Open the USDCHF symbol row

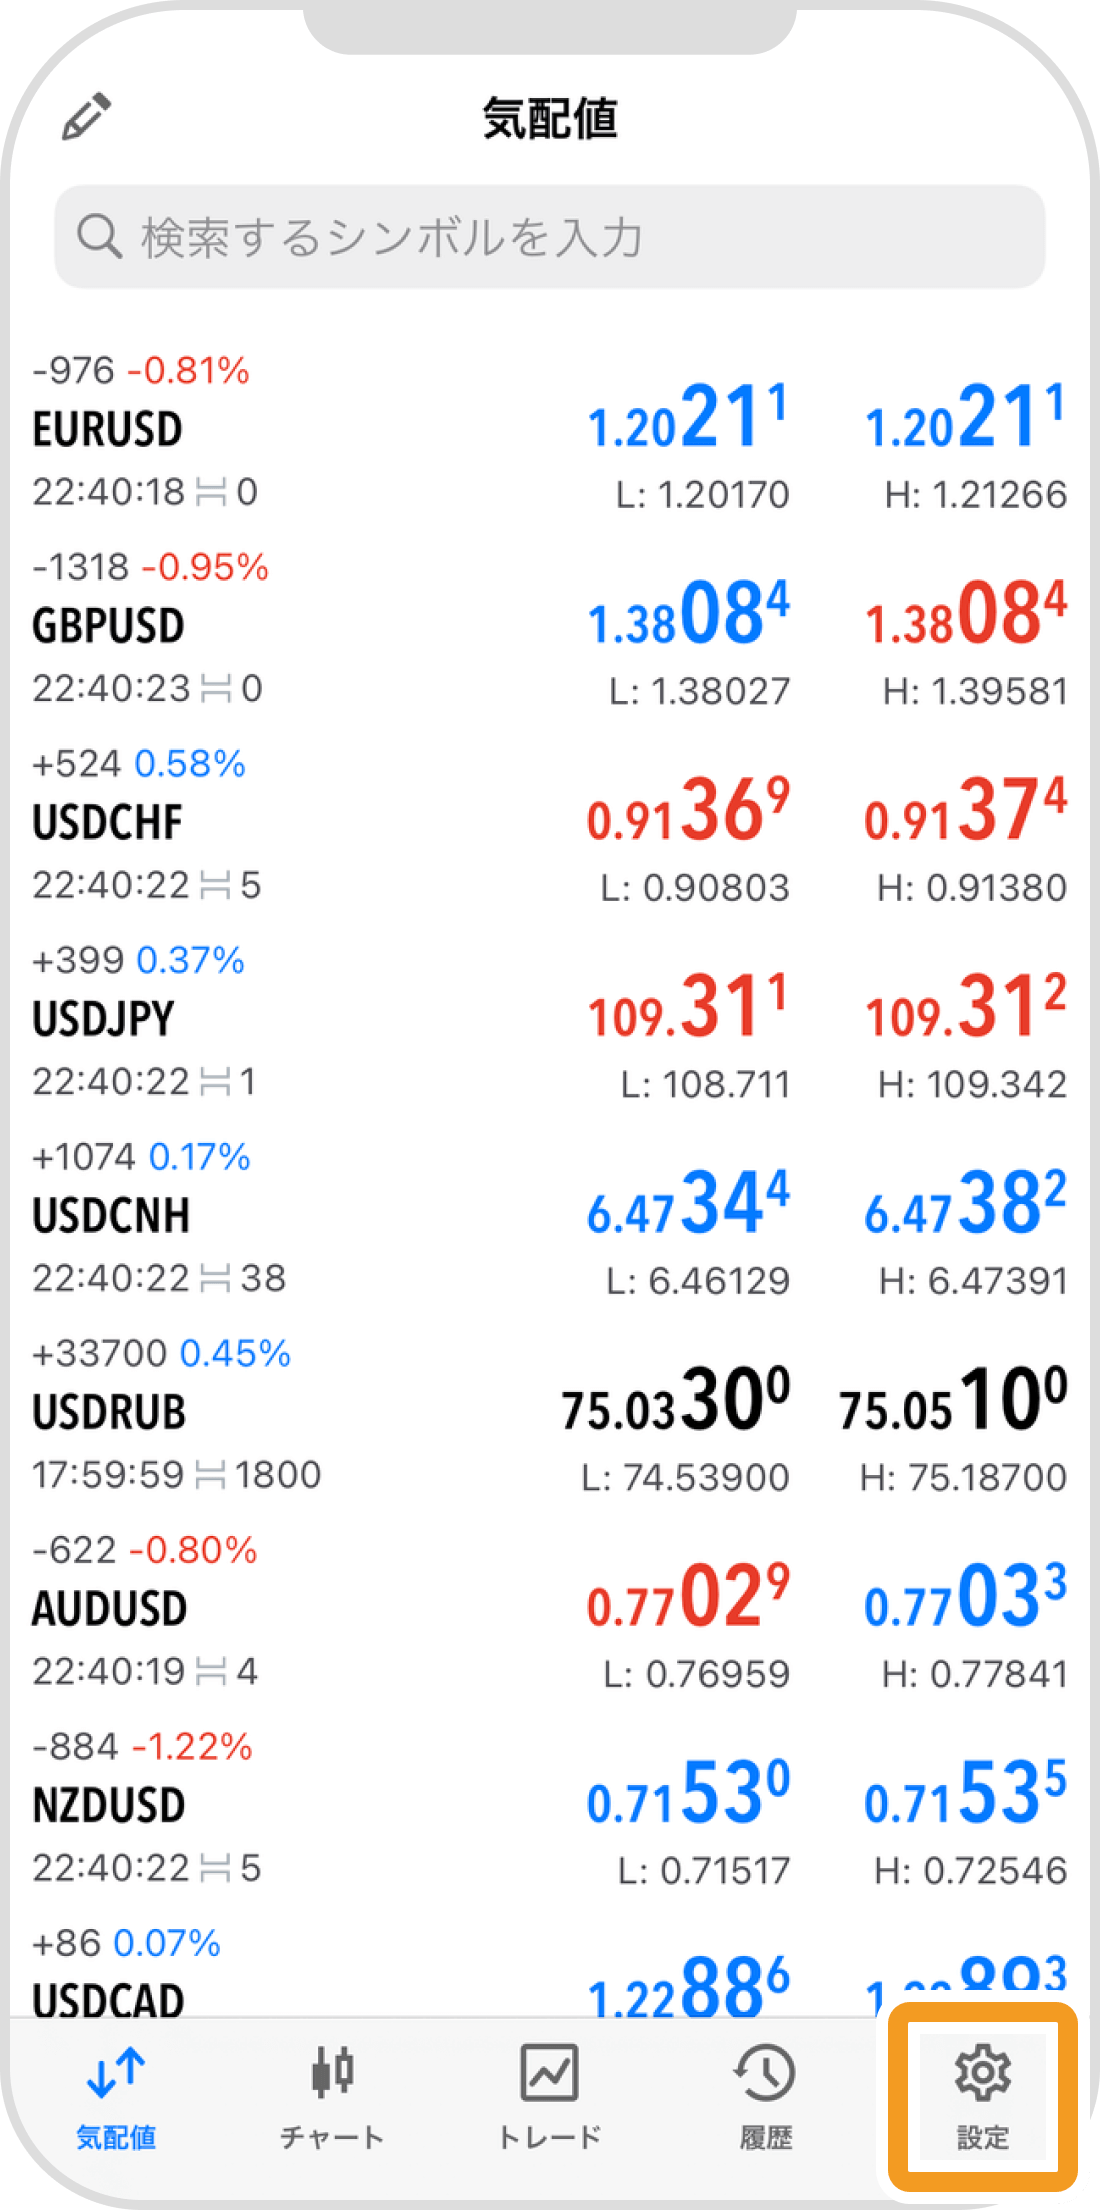pyautogui.click(x=550, y=825)
